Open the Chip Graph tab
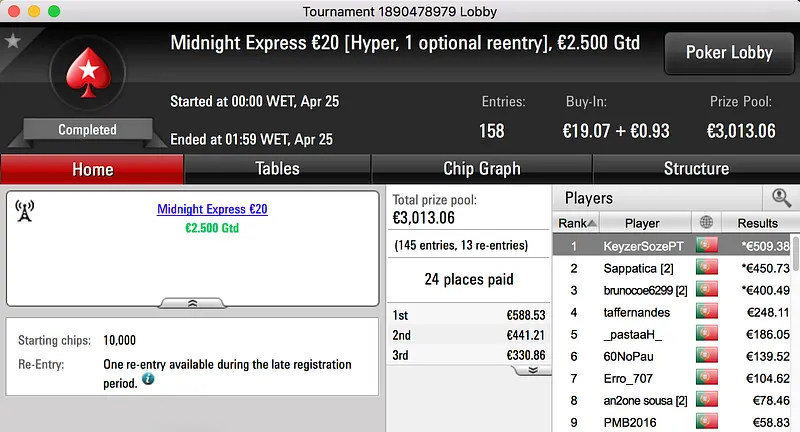Image resolution: width=800 pixels, height=432 pixels. tap(481, 169)
